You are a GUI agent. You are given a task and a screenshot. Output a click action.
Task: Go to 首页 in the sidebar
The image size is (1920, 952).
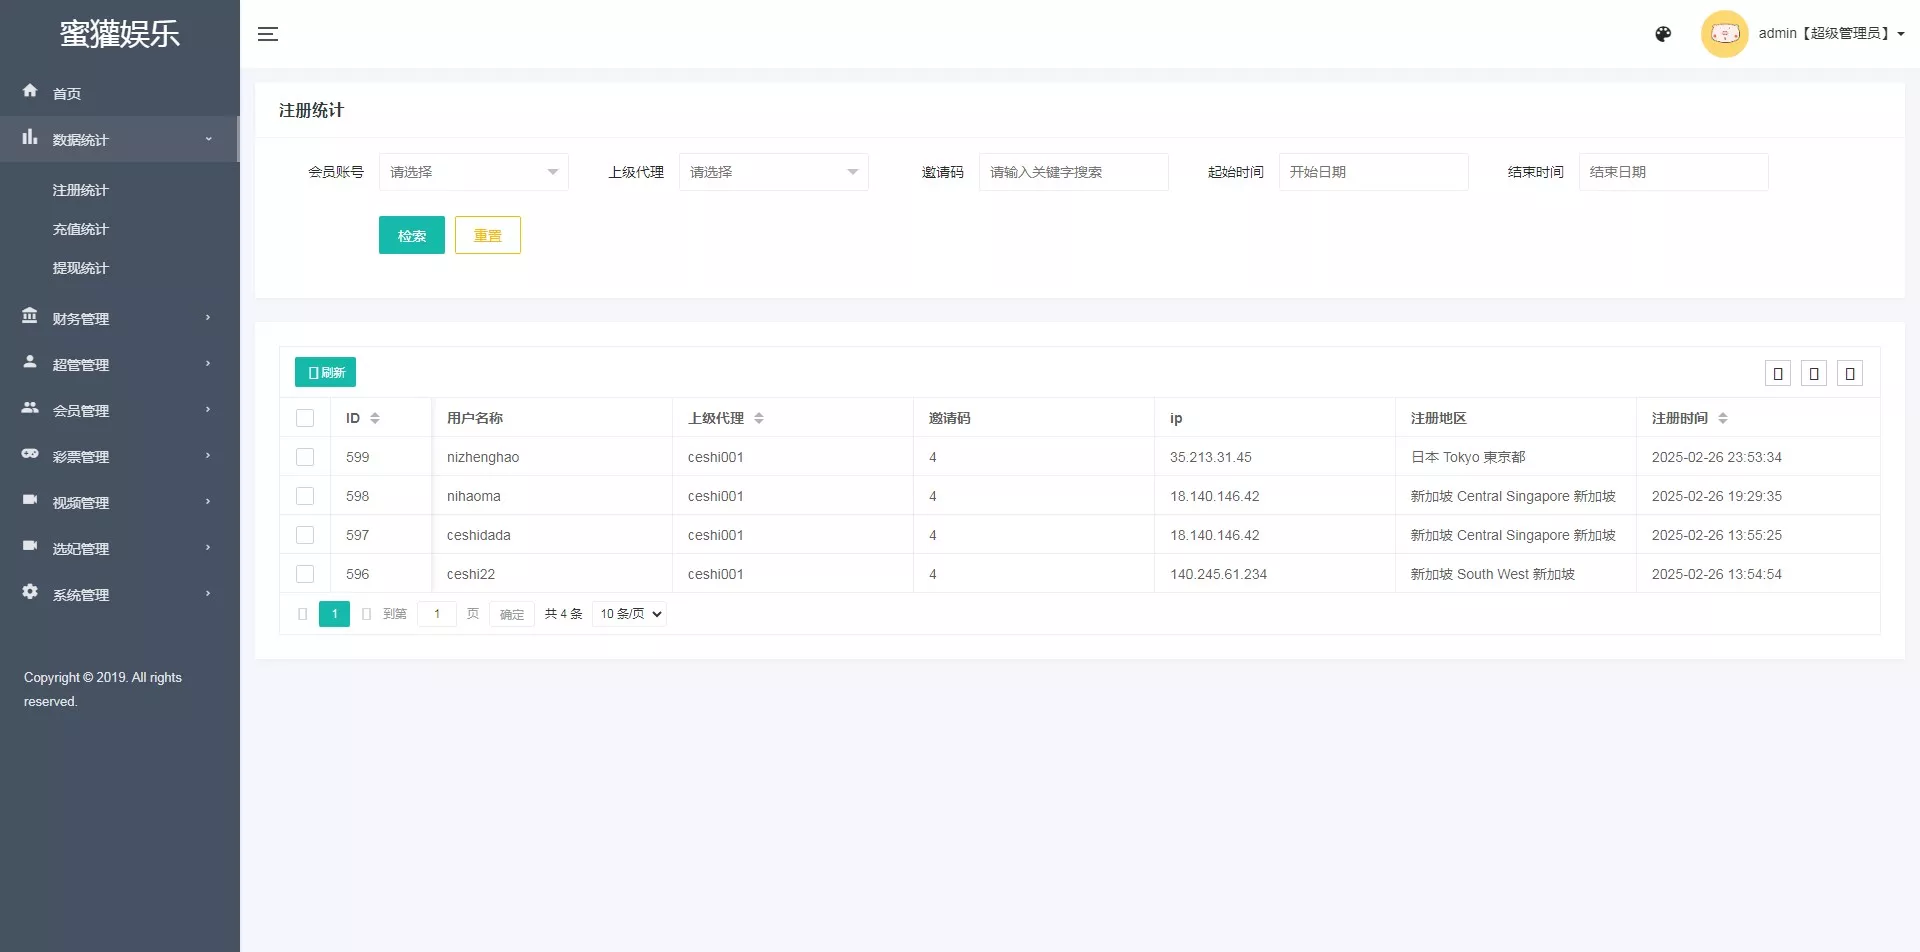[x=67, y=92]
